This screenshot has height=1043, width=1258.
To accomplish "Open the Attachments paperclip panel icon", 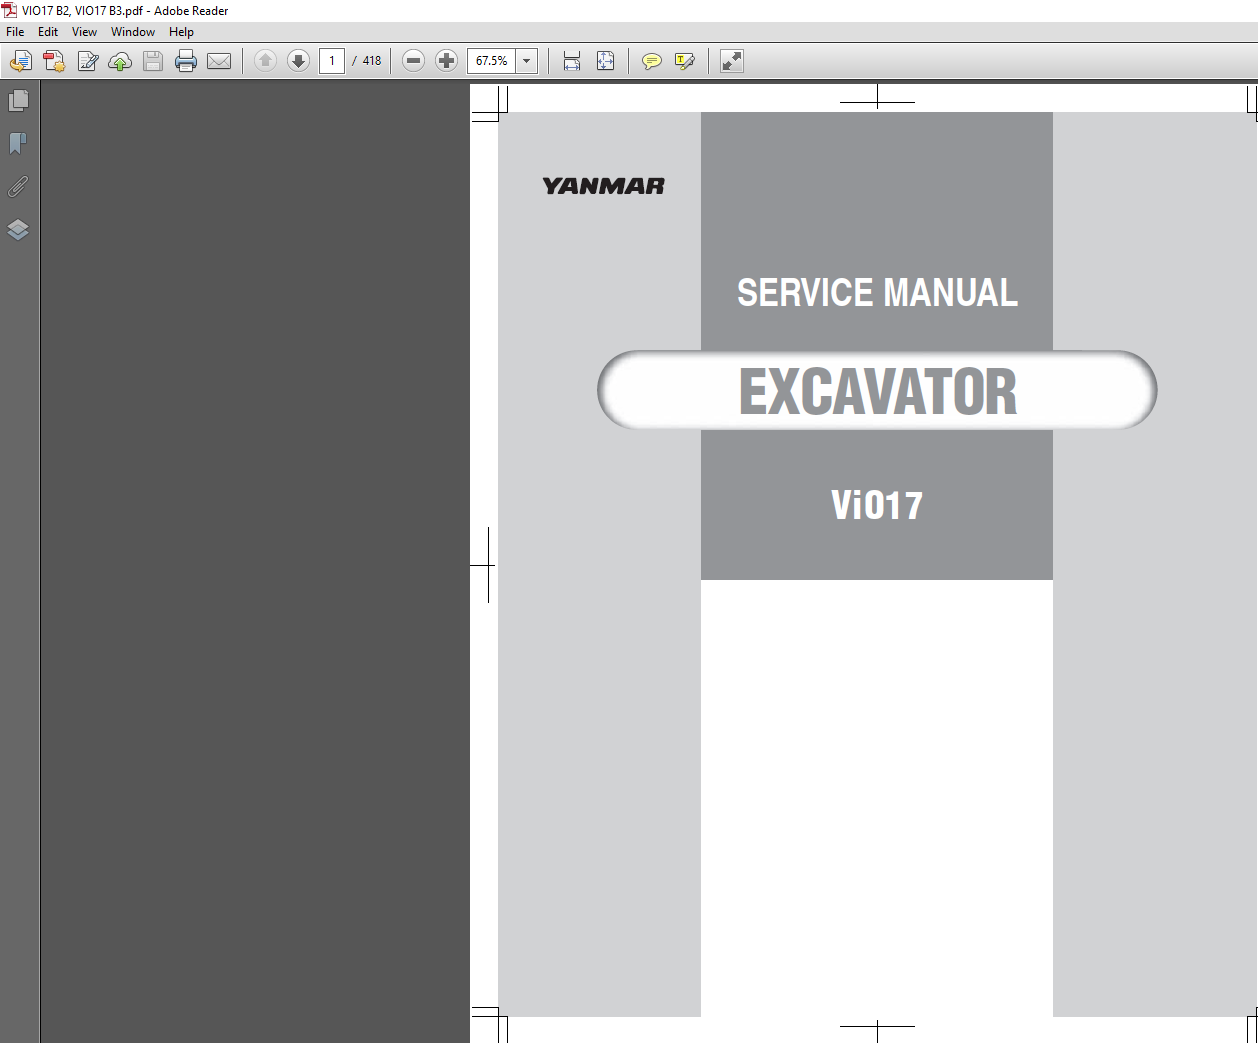I will (x=18, y=187).
